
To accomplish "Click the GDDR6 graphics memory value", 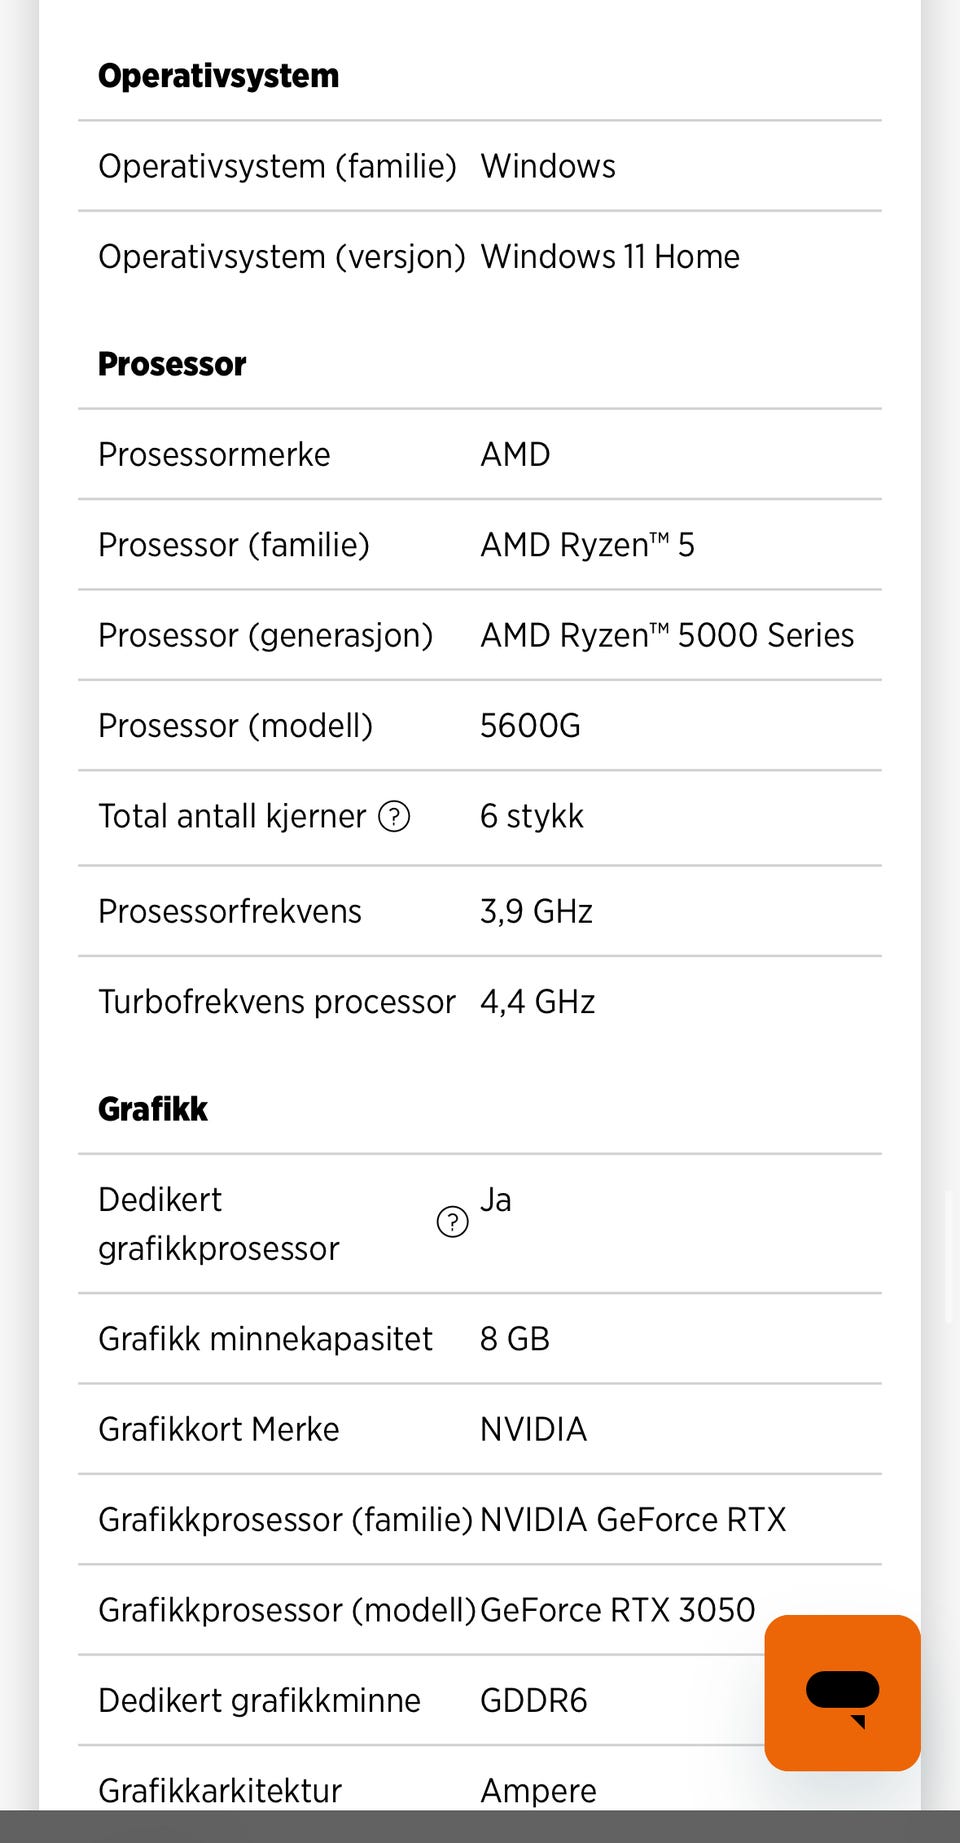I will 533,1701.
